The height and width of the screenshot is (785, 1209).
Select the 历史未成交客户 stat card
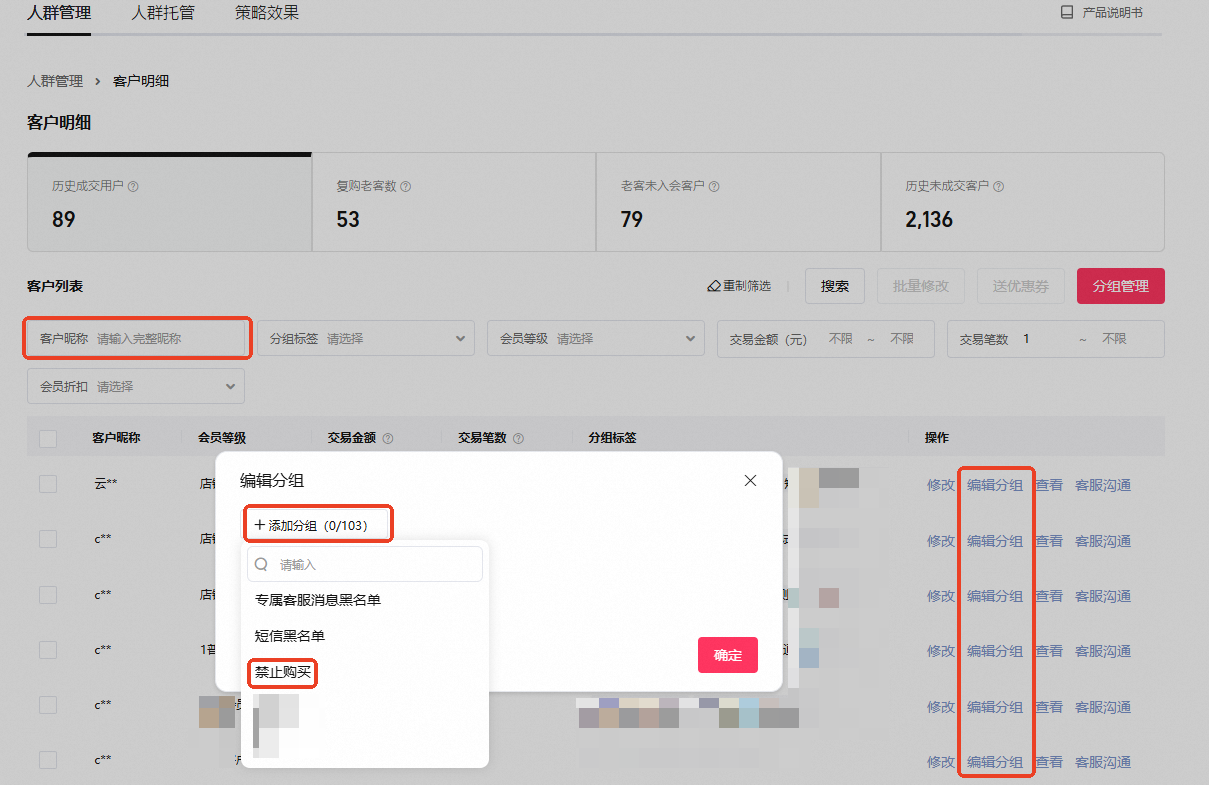(1023, 202)
